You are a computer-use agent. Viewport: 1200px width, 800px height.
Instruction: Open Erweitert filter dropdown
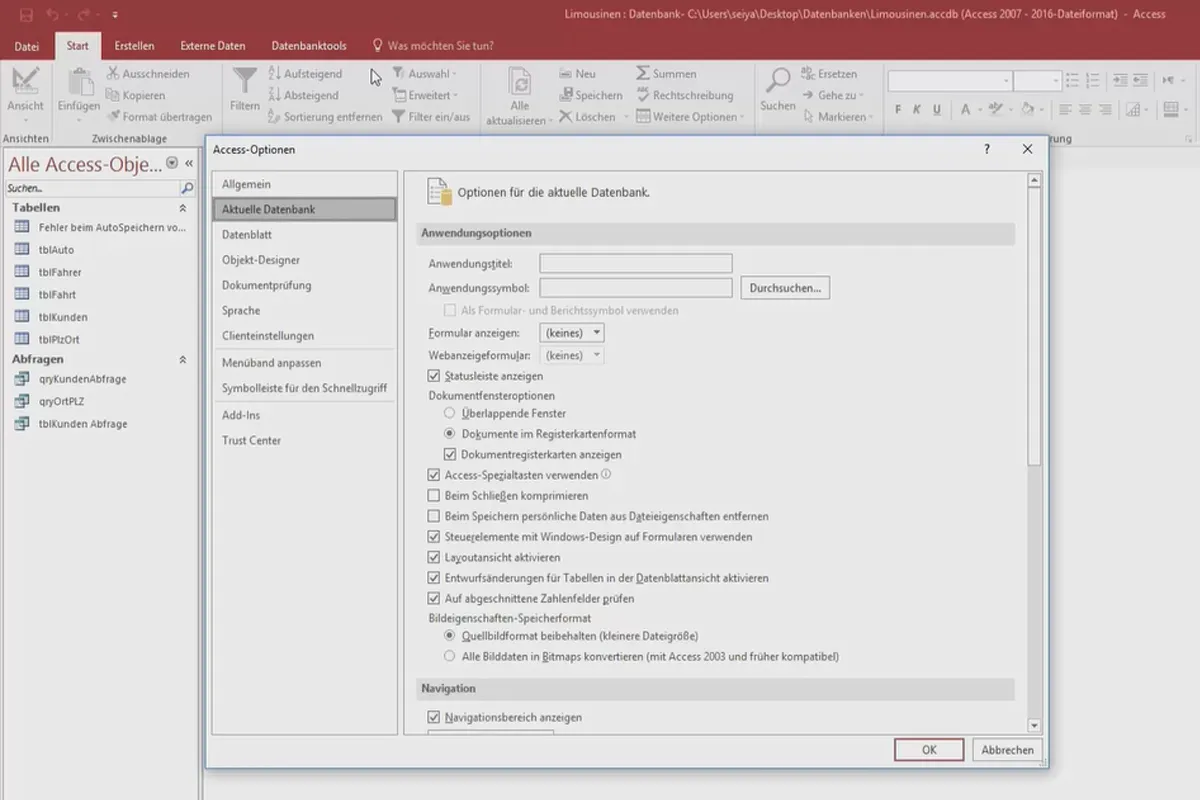[425, 95]
